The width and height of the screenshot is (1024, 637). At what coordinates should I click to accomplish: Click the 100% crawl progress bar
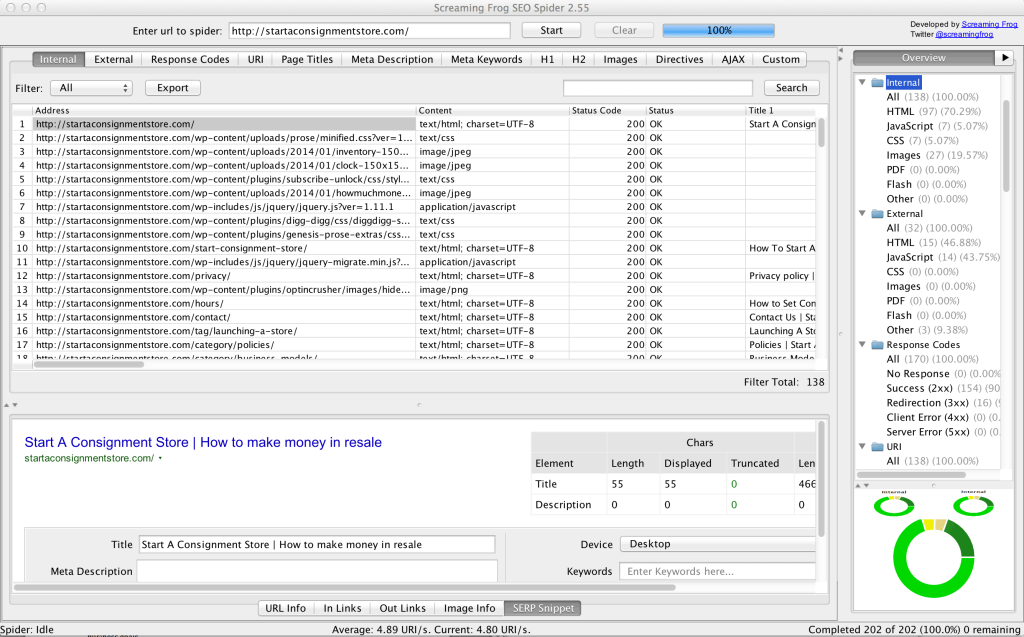click(x=718, y=31)
